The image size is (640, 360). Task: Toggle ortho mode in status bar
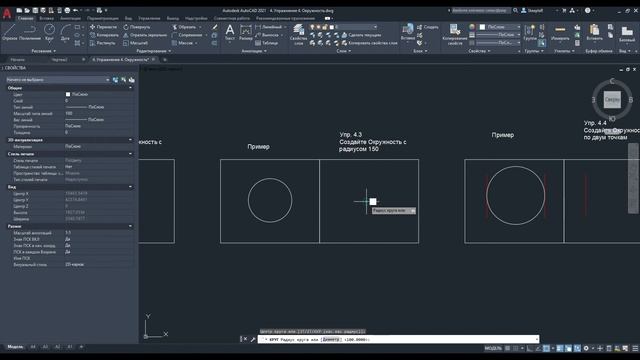point(530,348)
